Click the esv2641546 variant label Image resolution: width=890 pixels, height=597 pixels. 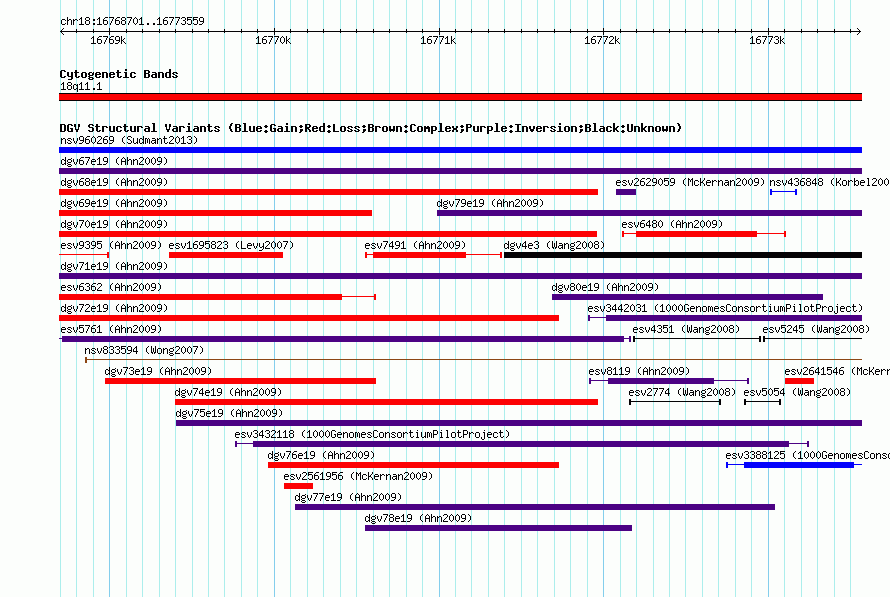pos(837,371)
